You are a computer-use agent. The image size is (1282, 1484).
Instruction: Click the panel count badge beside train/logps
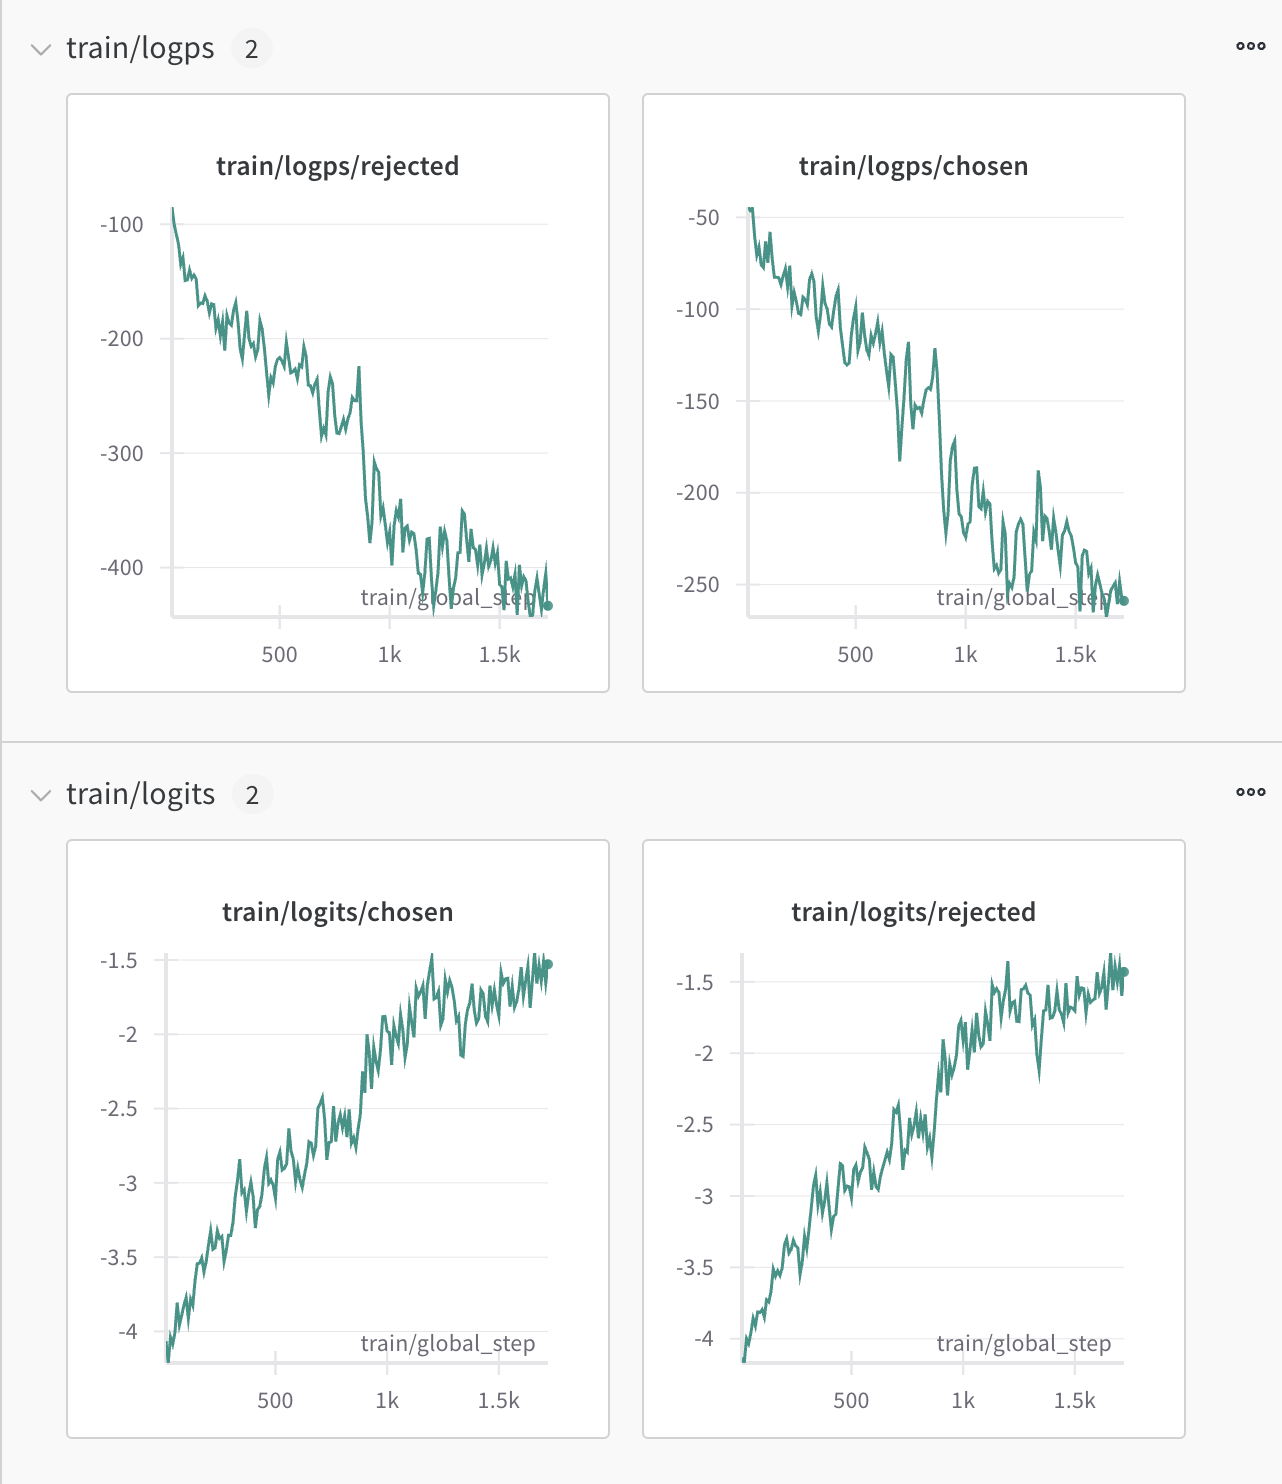coord(252,49)
